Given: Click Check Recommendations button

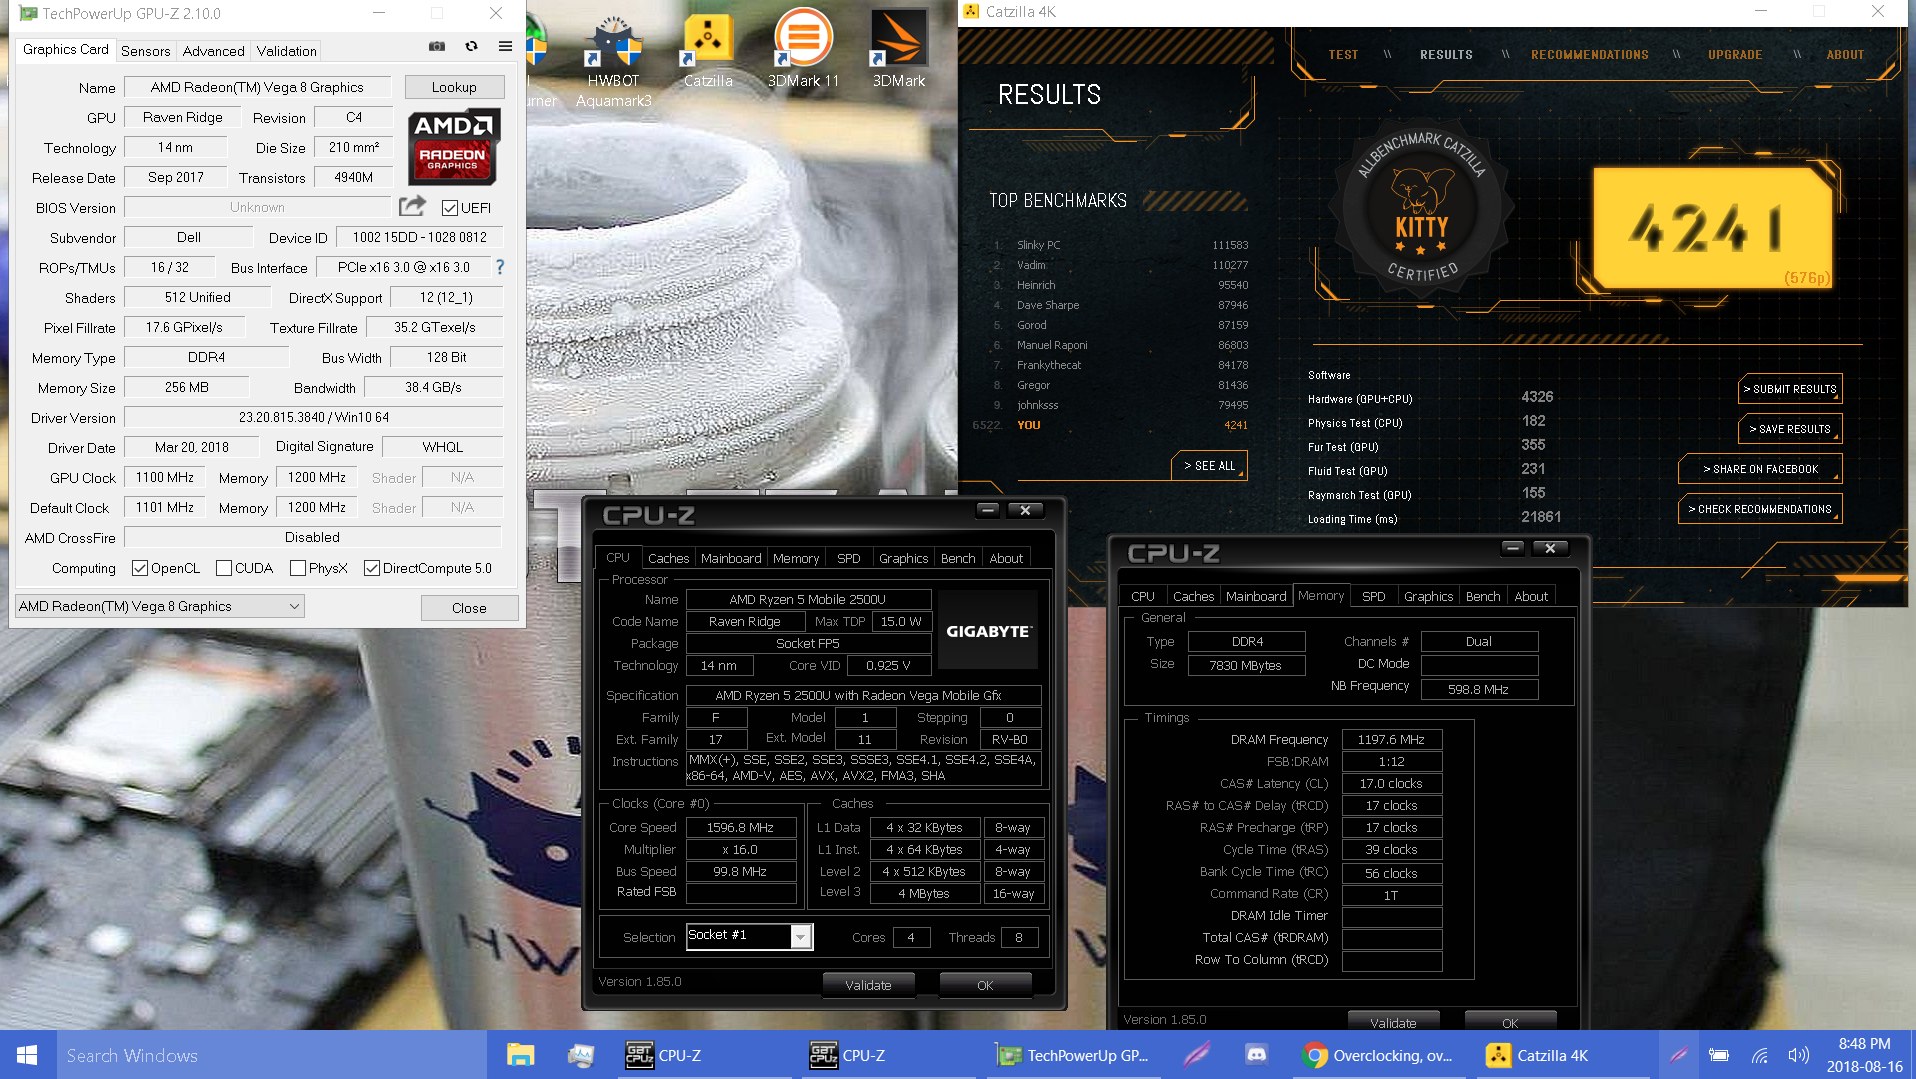Looking at the screenshot, I should (1760, 509).
